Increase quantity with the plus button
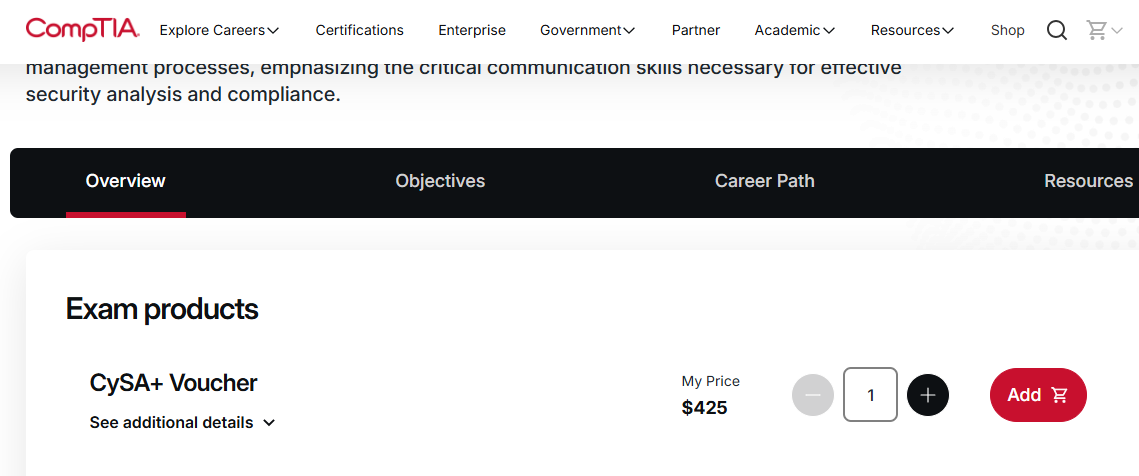Screen dimensions: 1139x476 [928, 395]
